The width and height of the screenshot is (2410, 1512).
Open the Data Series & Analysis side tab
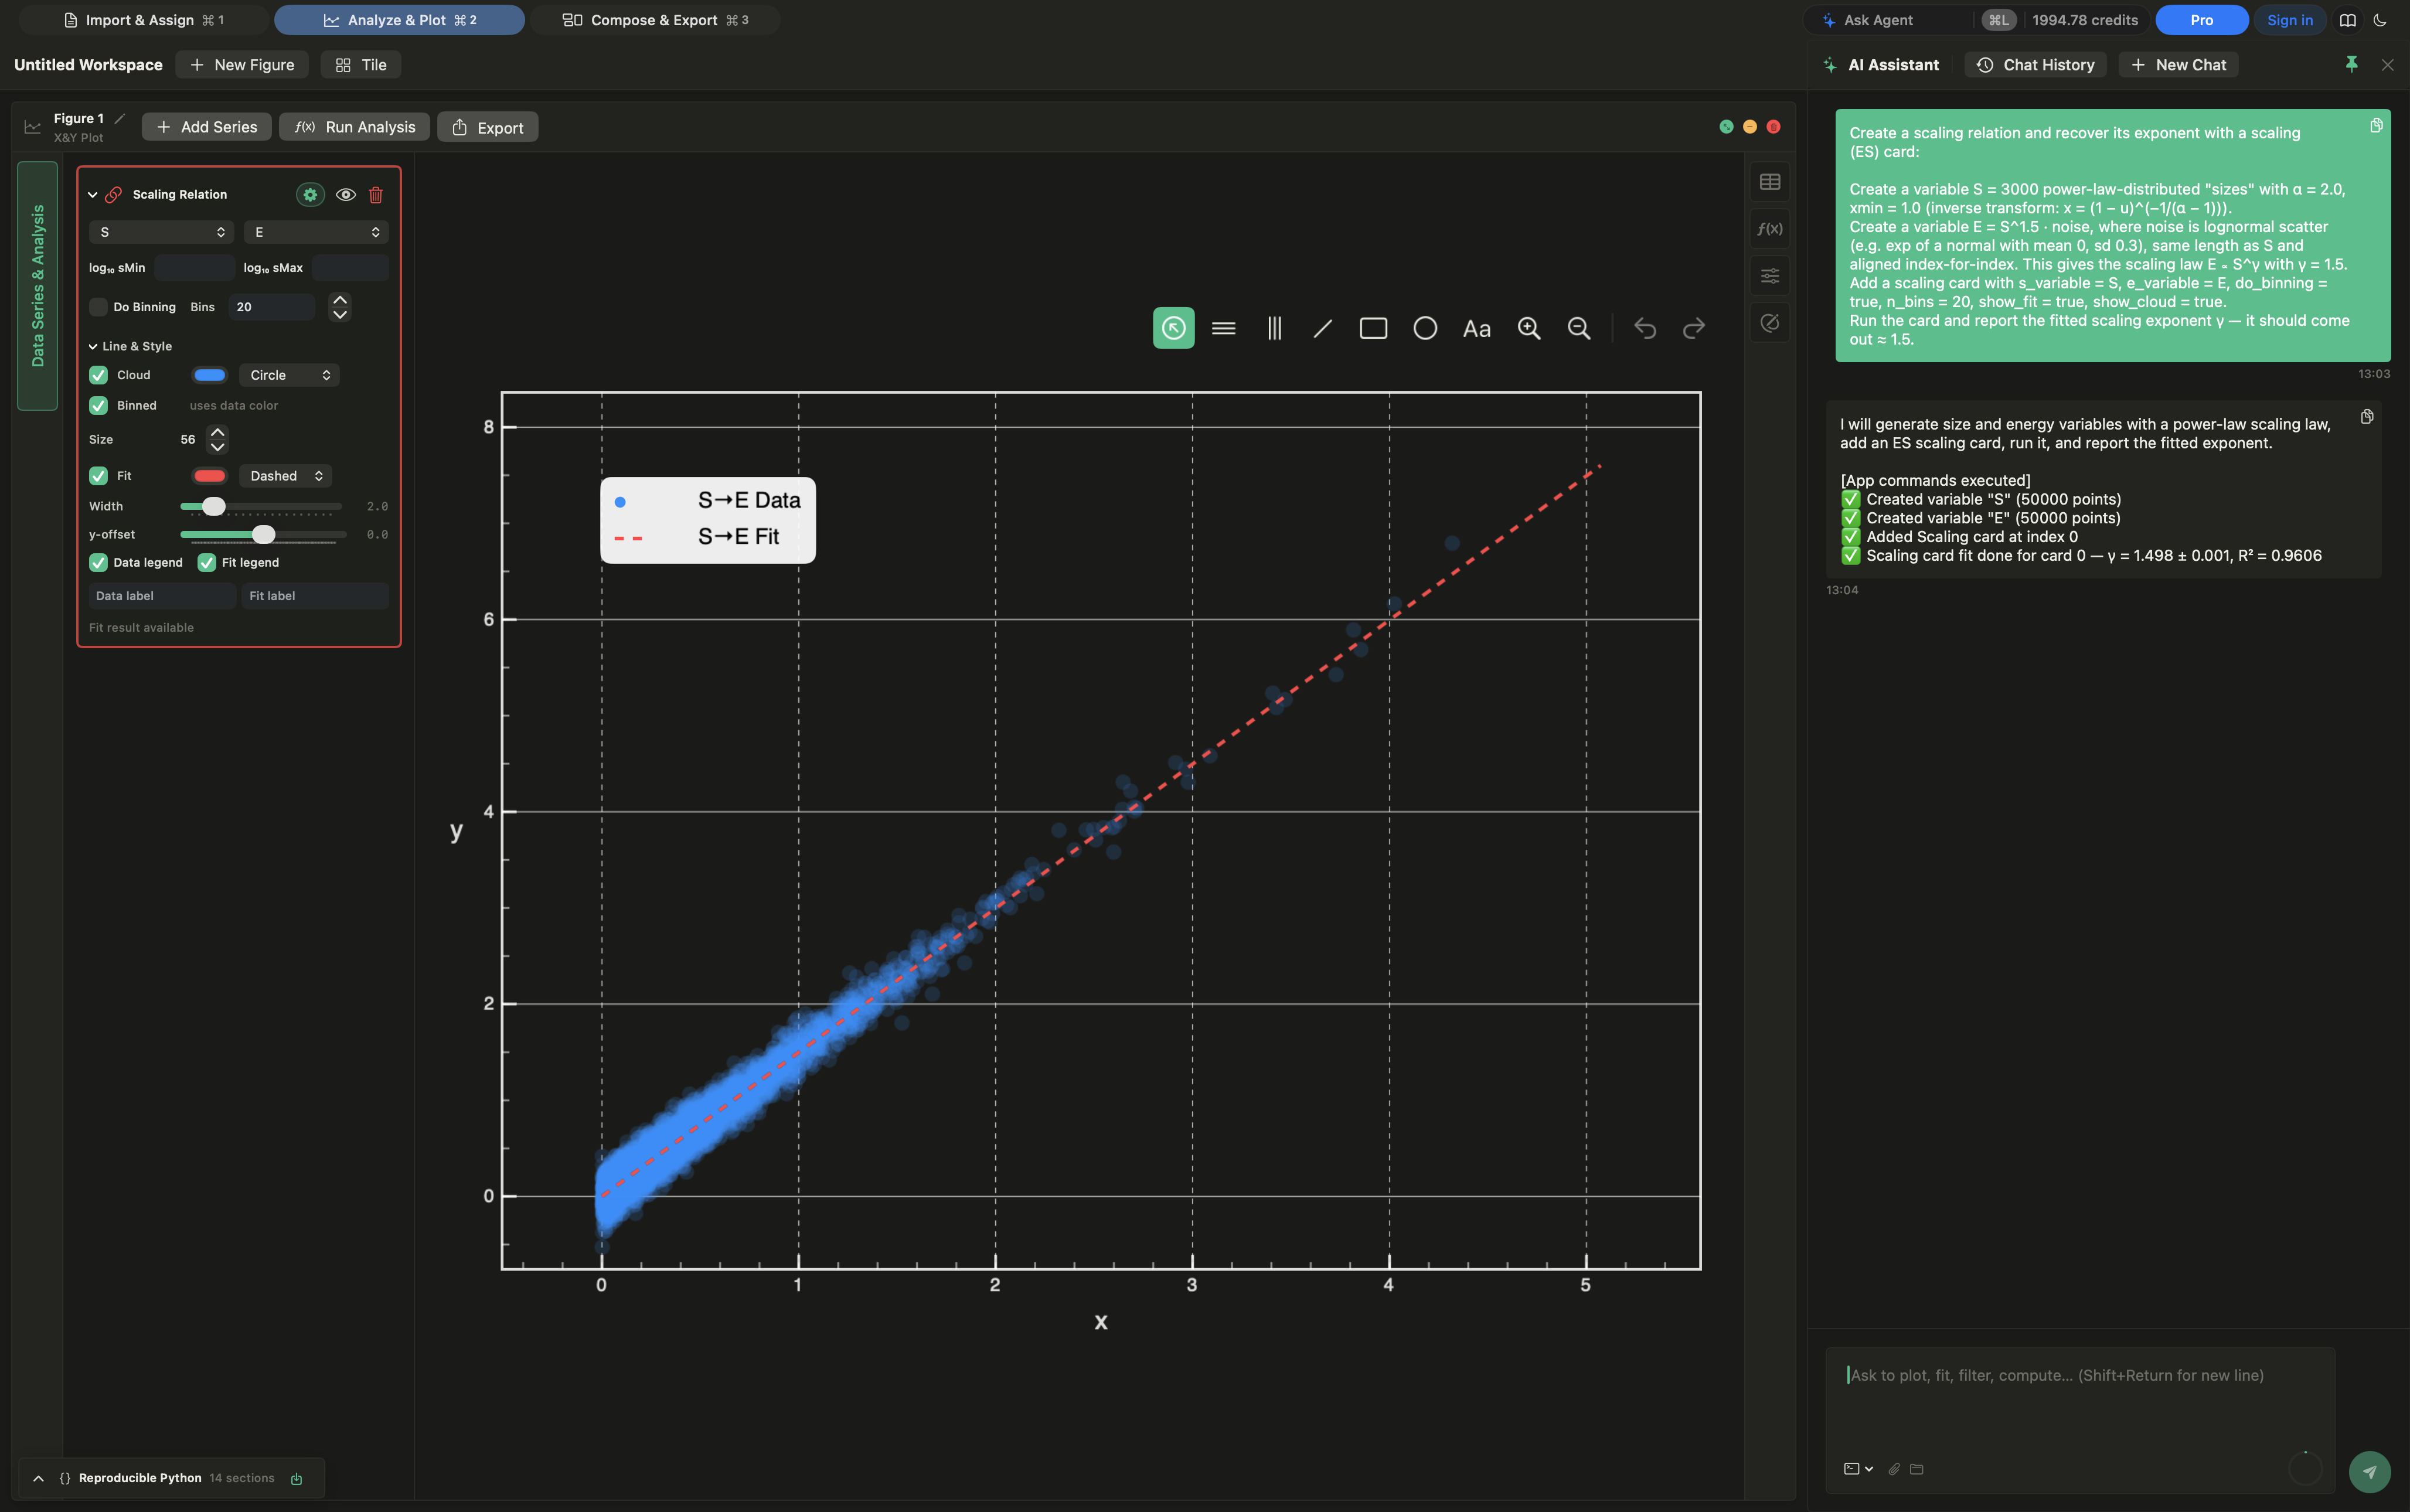coord(38,286)
